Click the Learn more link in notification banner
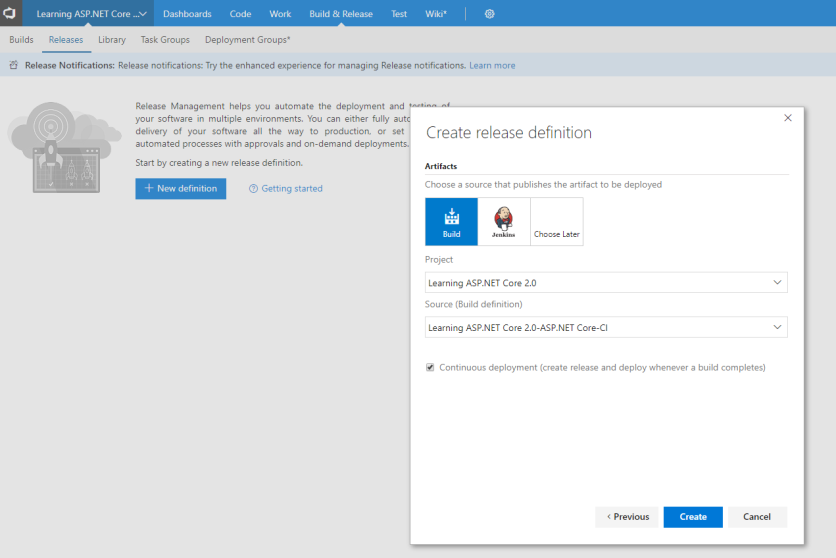This screenshot has height=558, width=836. click(x=492, y=66)
